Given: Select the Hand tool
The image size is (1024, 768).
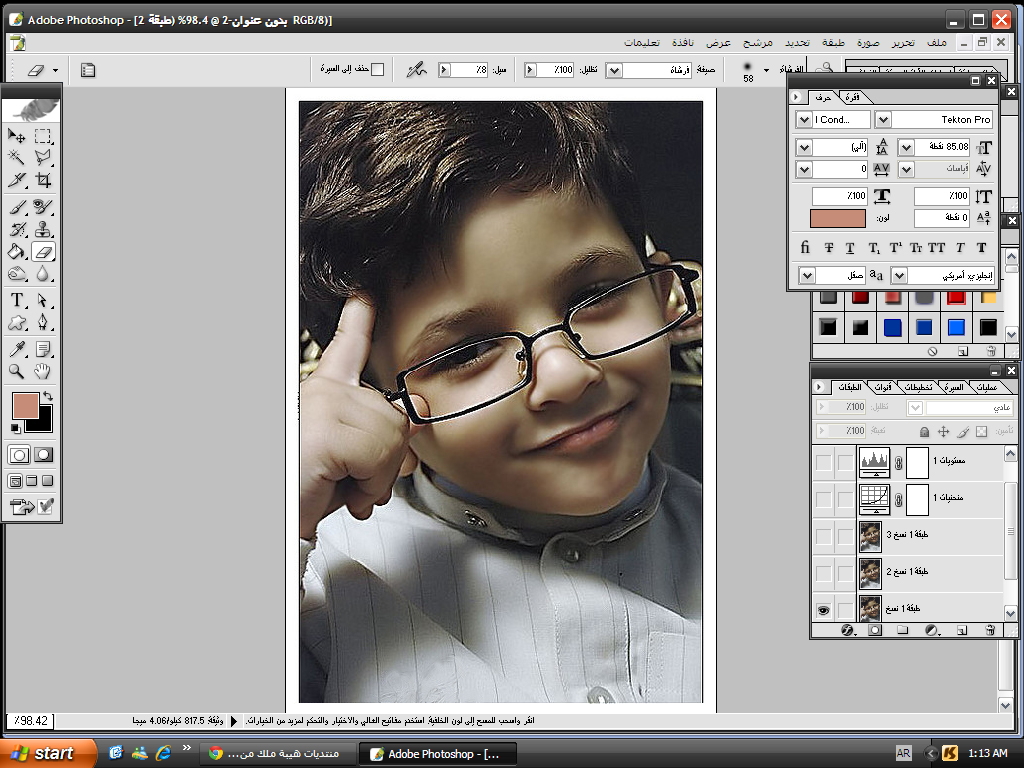Looking at the screenshot, I should (43, 372).
